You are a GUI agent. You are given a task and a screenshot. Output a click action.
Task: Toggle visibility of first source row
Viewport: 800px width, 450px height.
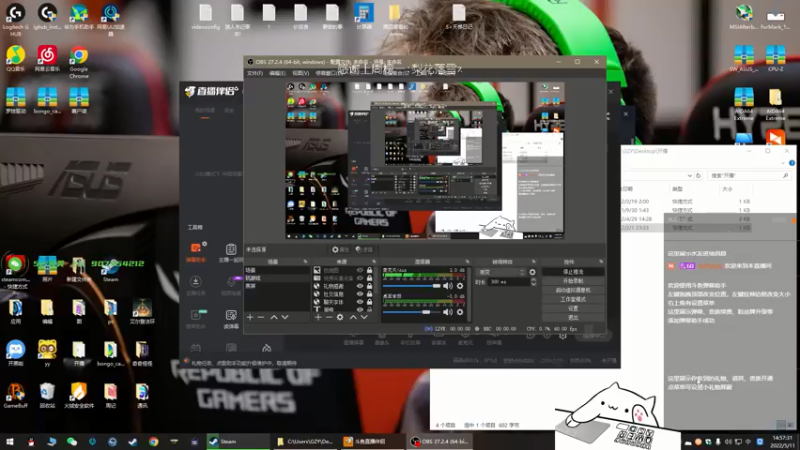coord(360,270)
